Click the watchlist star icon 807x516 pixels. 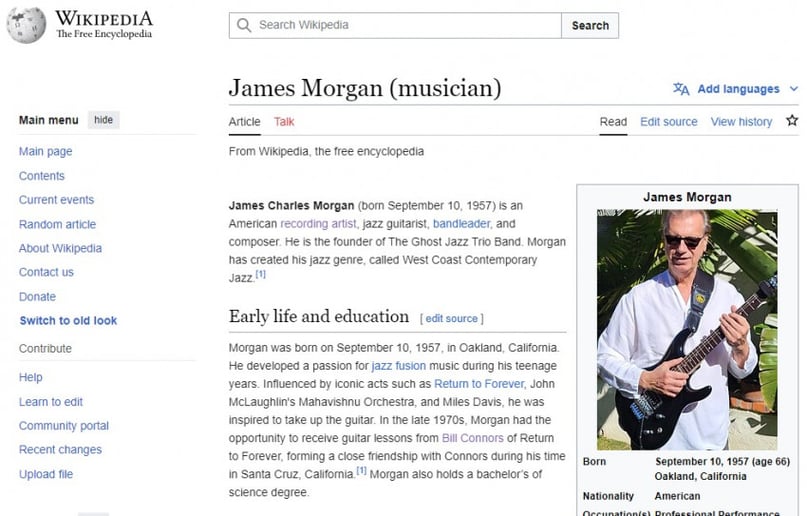[792, 120]
